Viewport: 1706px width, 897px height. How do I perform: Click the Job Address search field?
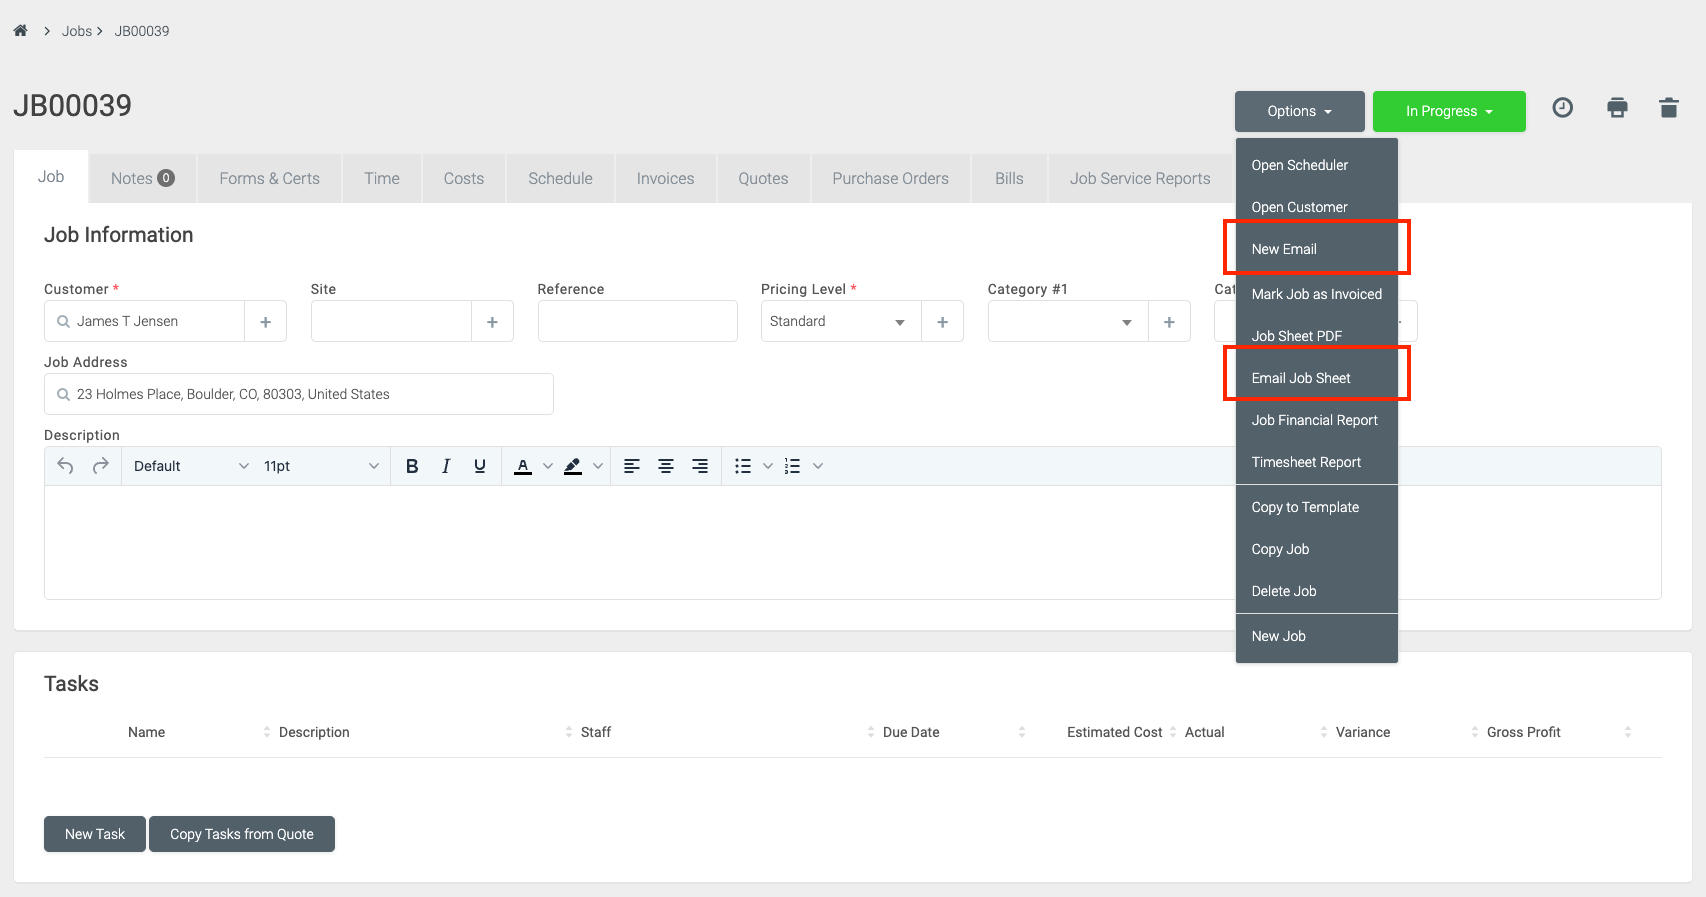click(x=298, y=394)
